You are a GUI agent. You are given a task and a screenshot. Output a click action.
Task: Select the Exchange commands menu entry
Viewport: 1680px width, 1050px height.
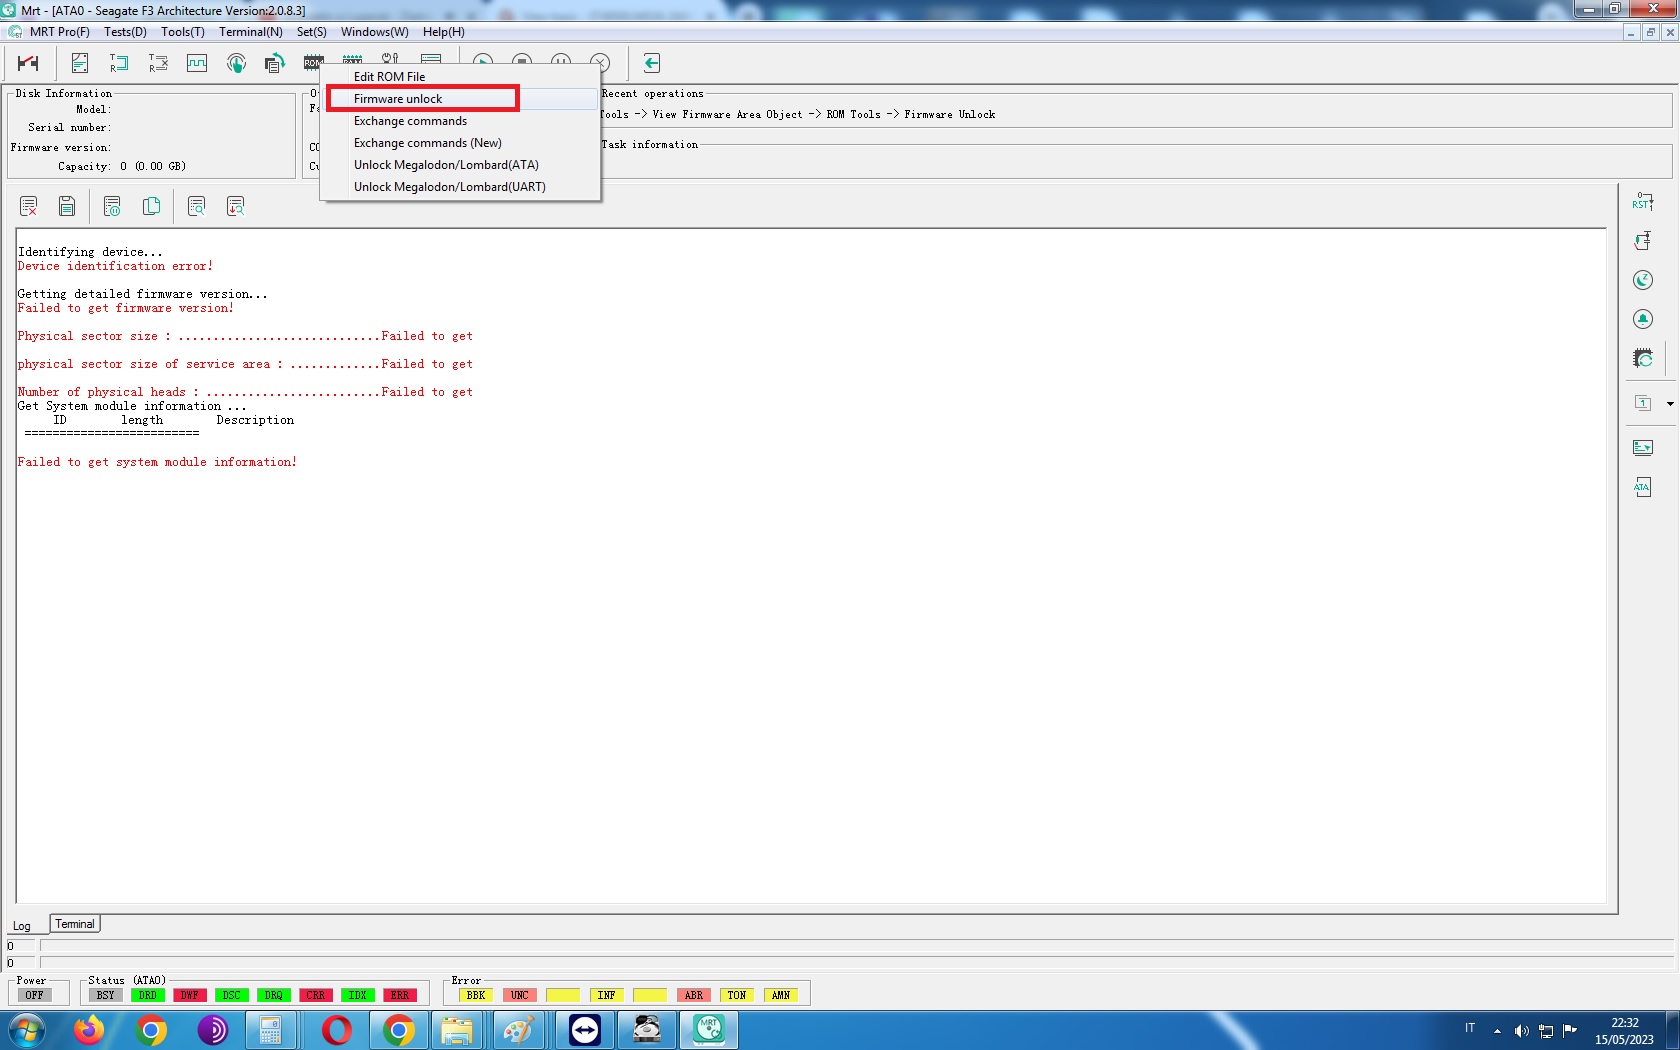pos(461,121)
